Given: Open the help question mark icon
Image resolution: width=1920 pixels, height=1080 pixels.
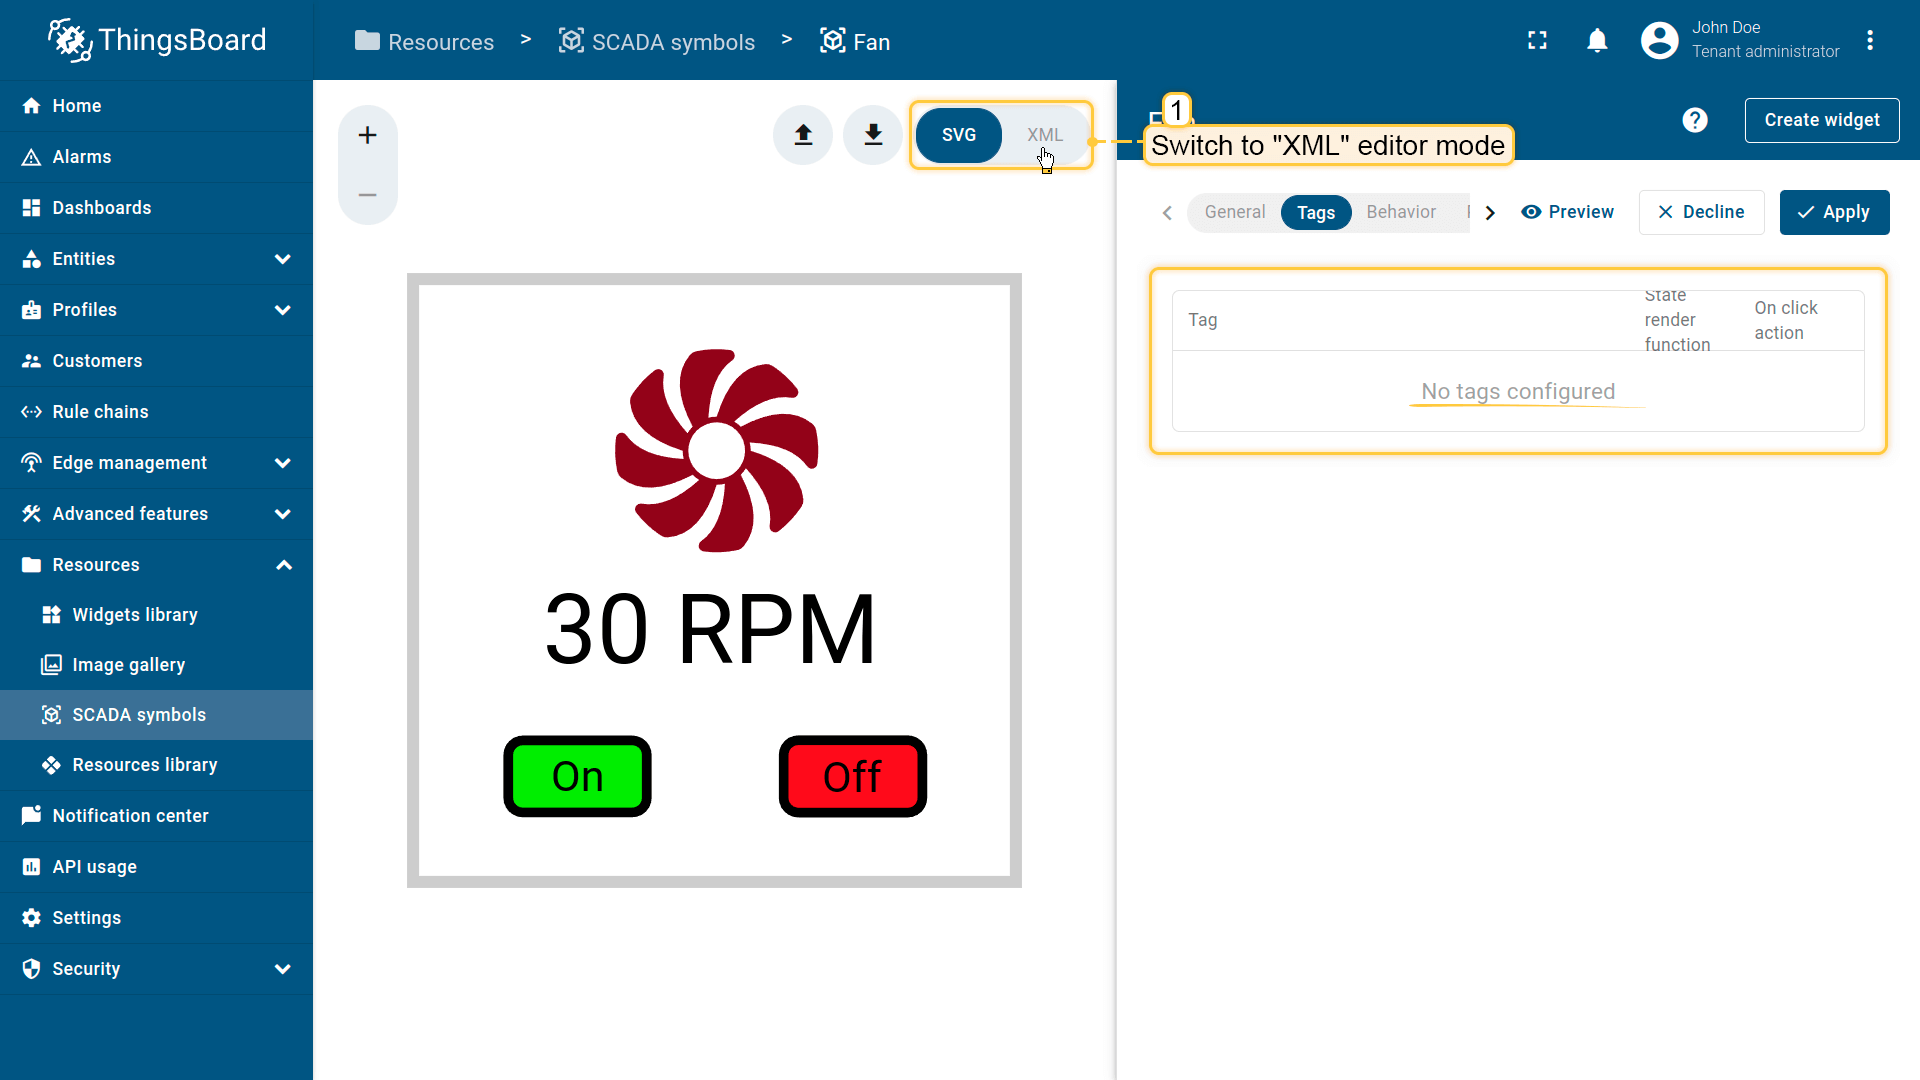Looking at the screenshot, I should pyautogui.click(x=1694, y=120).
